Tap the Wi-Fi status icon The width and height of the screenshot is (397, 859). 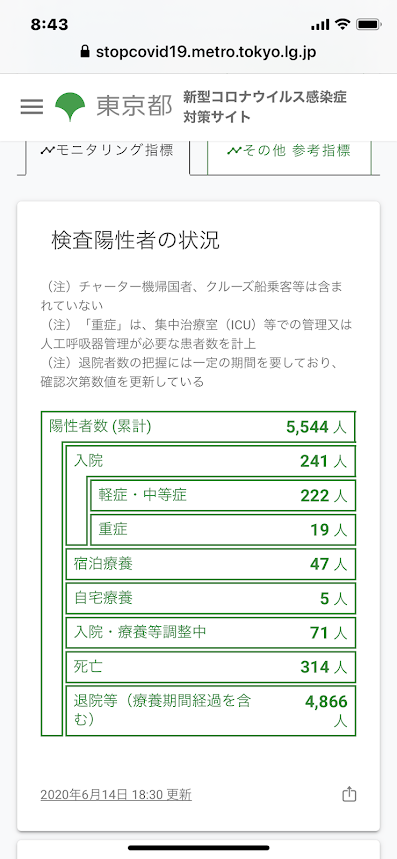tap(342, 25)
